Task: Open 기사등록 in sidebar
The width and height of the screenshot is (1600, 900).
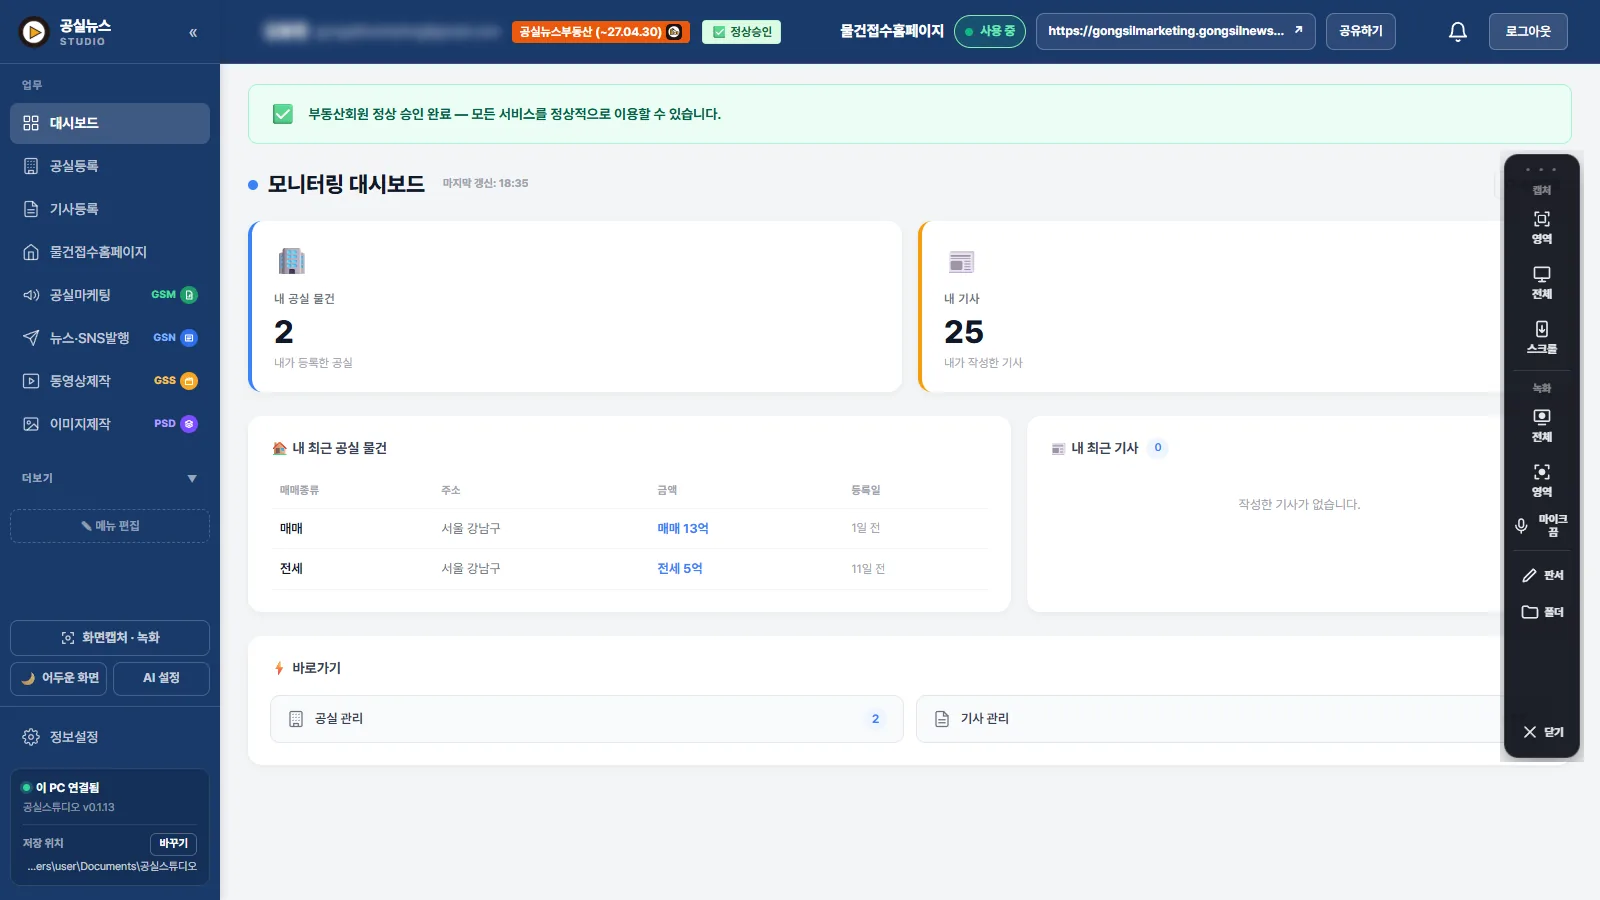Action: 110,209
